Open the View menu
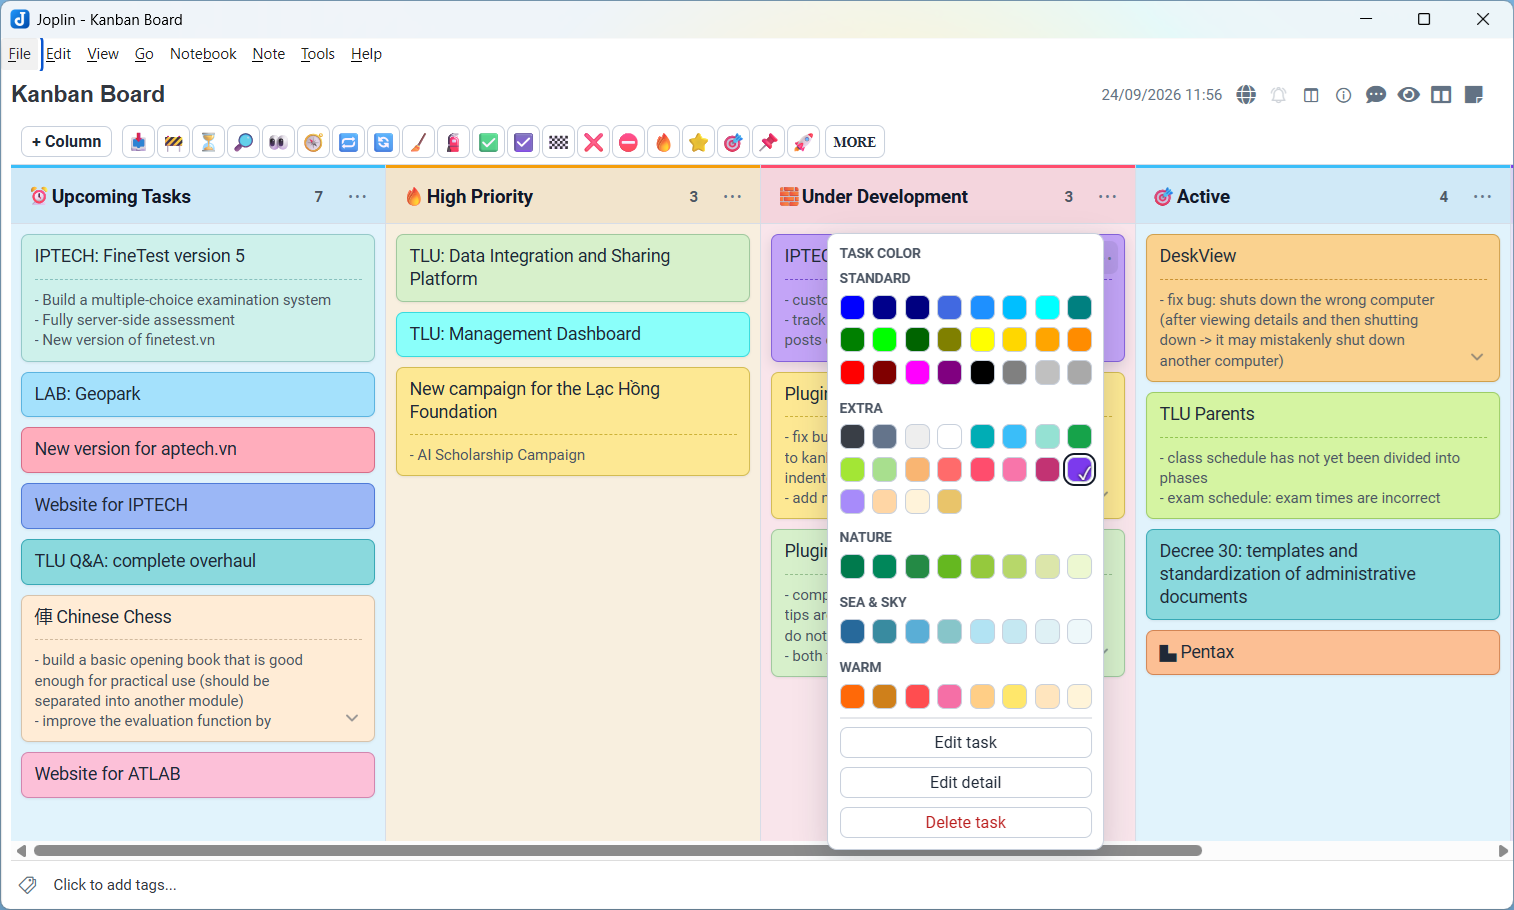Viewport: 1514px width, 910px height. (103, 54)
